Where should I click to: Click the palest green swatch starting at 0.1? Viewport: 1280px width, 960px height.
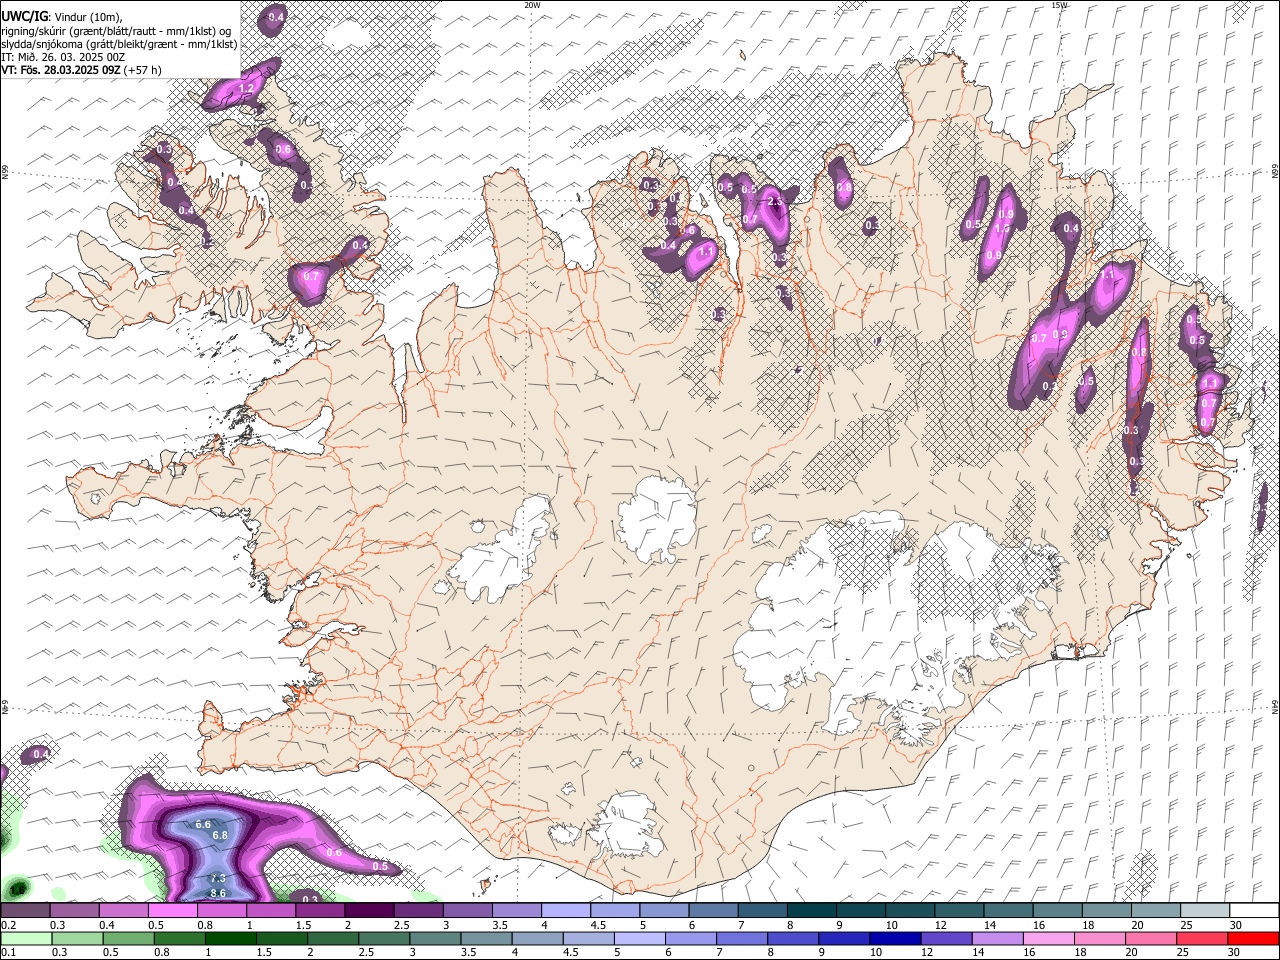[26, 938]
